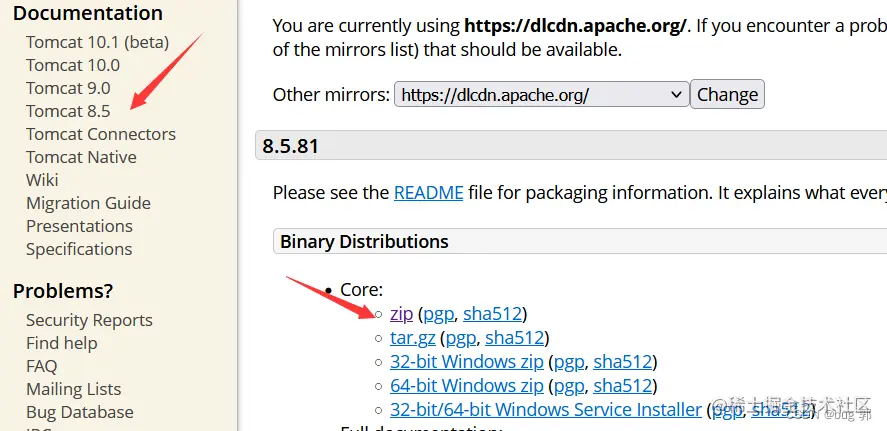Download the 32-bit Windows zip
Screen dimensions: 887x431
(x=467, y=361)
